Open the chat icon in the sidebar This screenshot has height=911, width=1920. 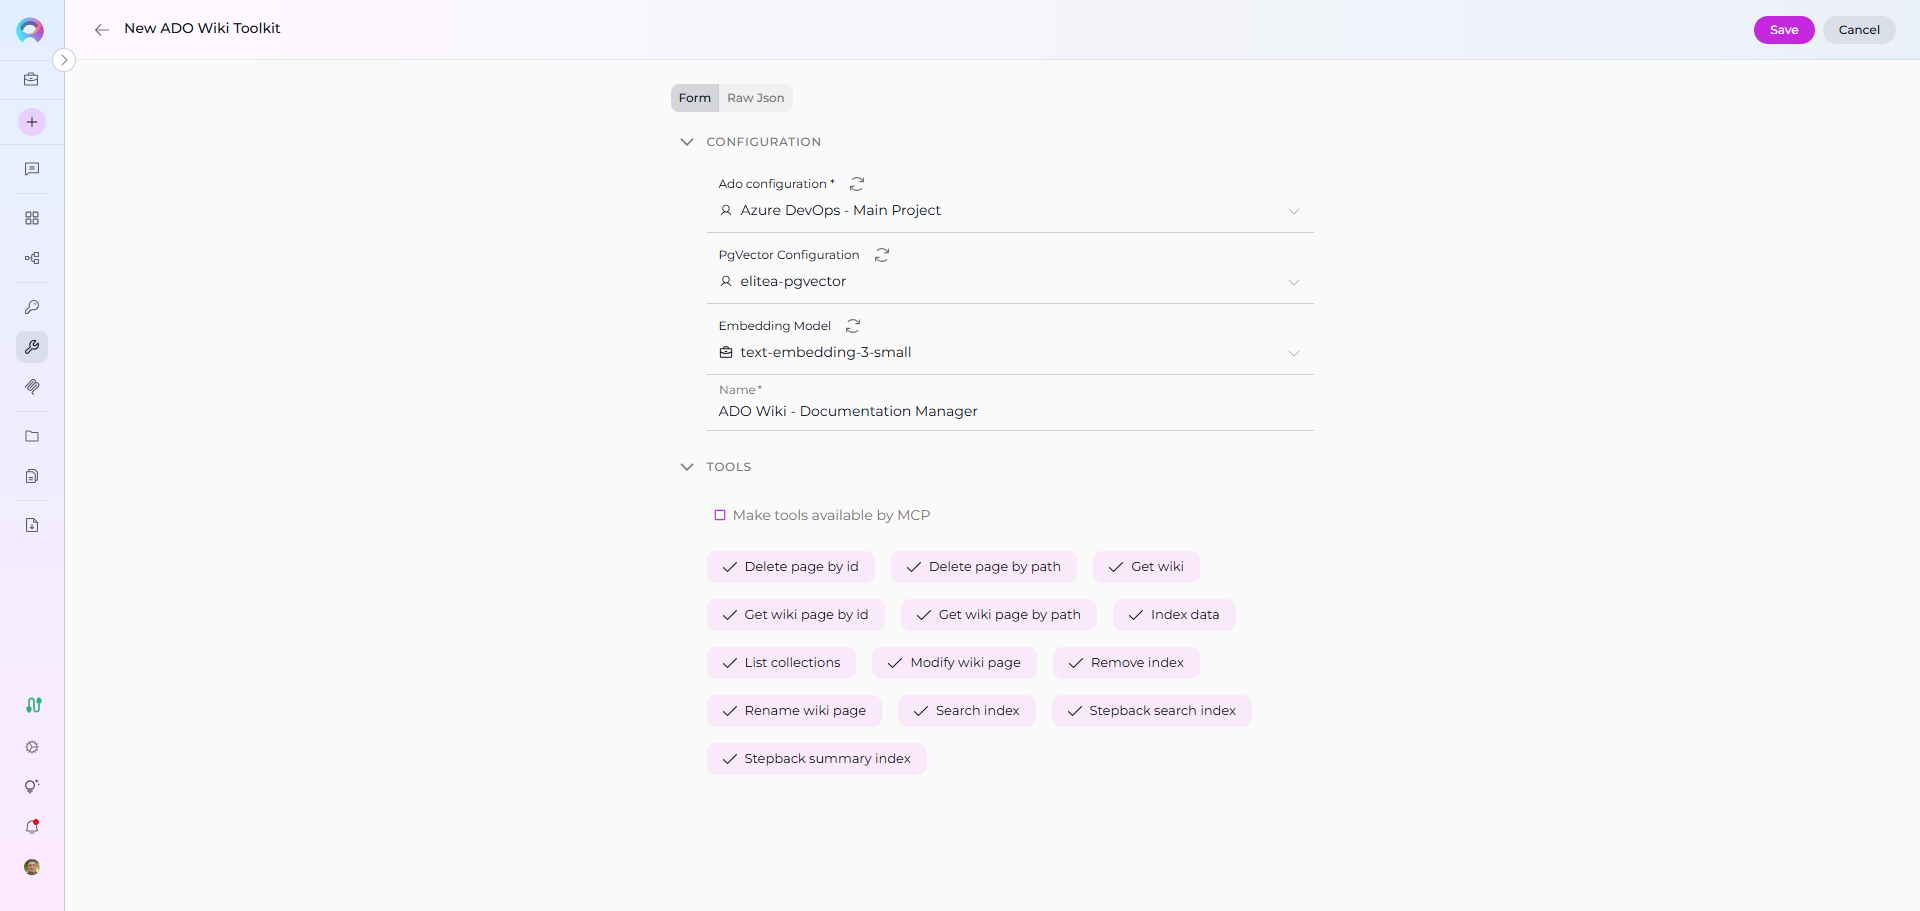tap(32, 170)
